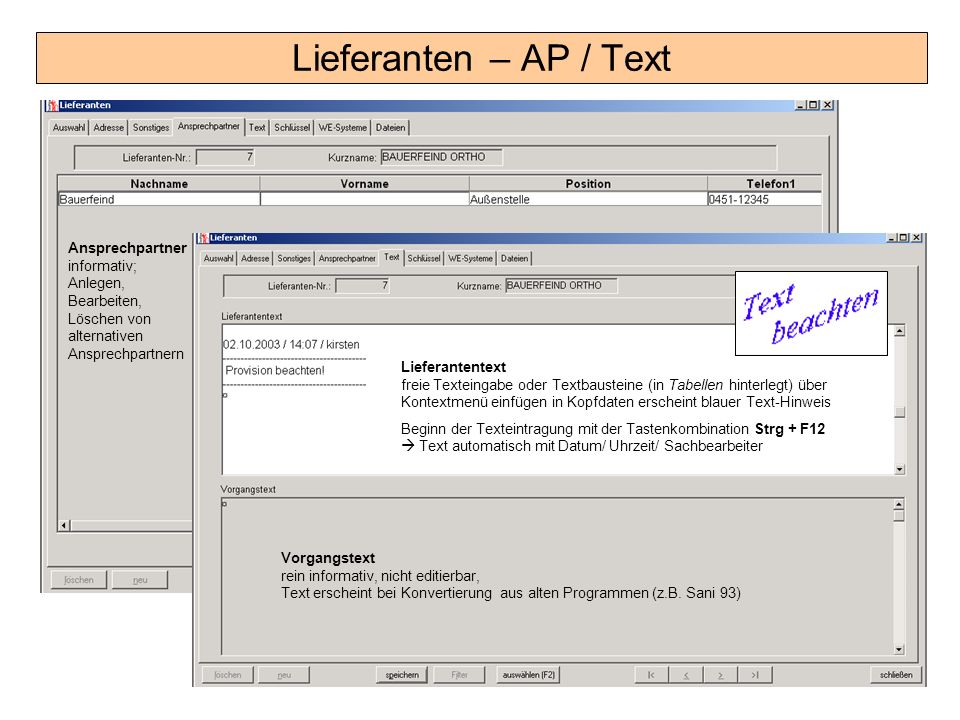Jump to last record with the >| button

pos(756,675)
